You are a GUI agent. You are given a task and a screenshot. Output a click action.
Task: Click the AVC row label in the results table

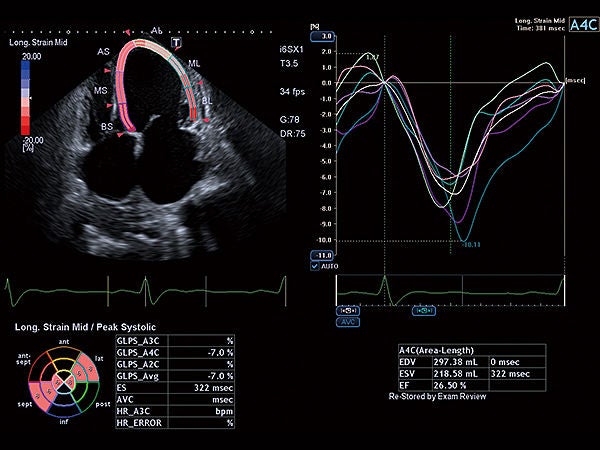pos(125,399)
